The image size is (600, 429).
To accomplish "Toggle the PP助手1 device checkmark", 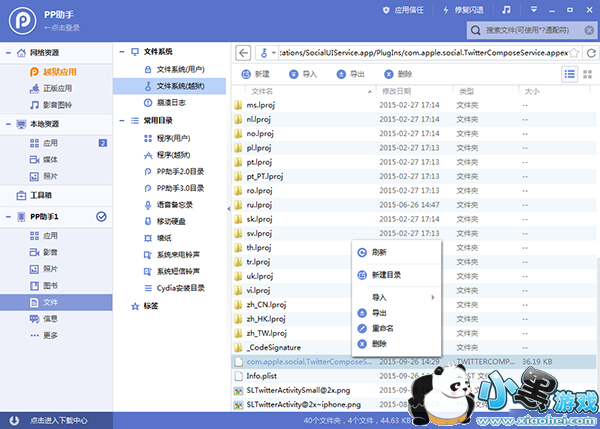I will click(x=101, y=217).
